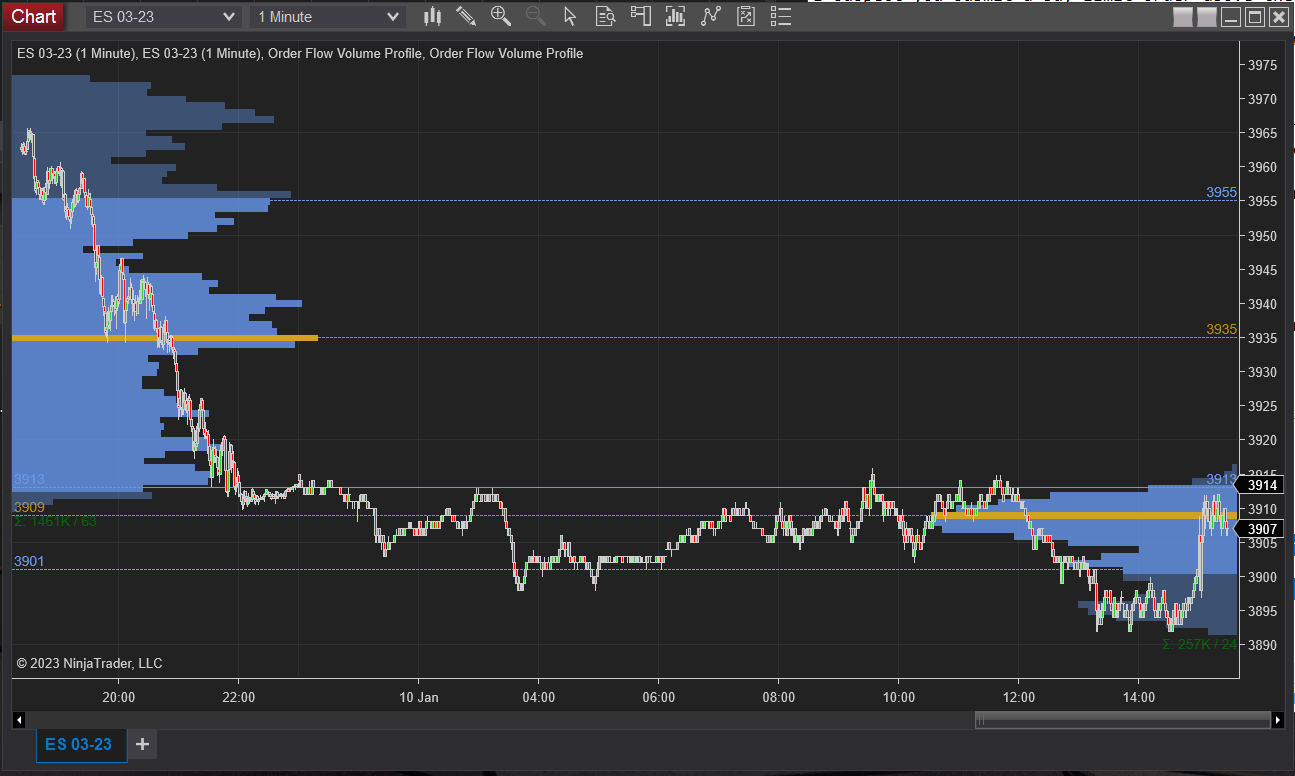Screen dimensions: 1295x776
Task: Select the ES 03-23 chart tab
Action: 82,745
